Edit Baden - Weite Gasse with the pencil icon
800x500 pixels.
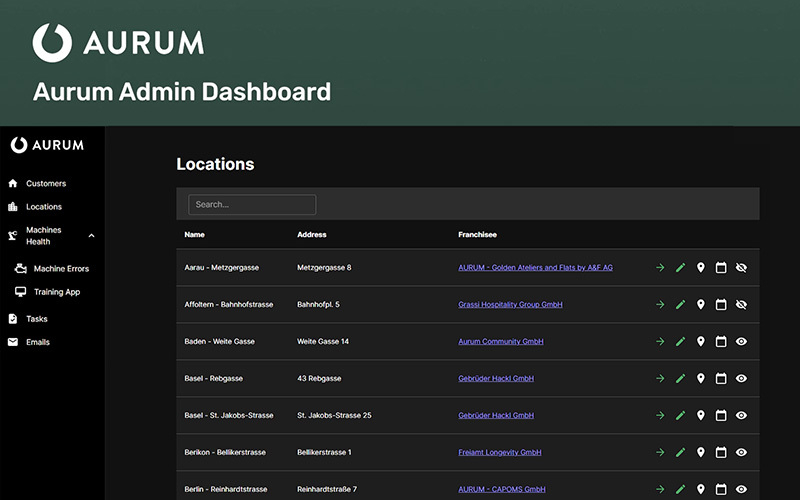tap(680, 341)
